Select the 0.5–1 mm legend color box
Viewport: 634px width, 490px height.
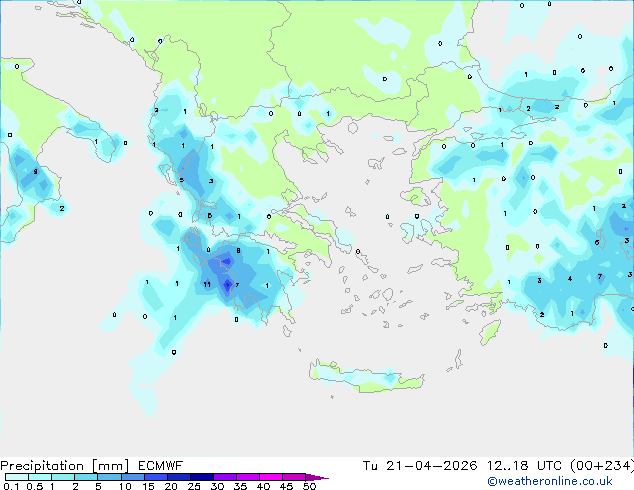[40, 477]
